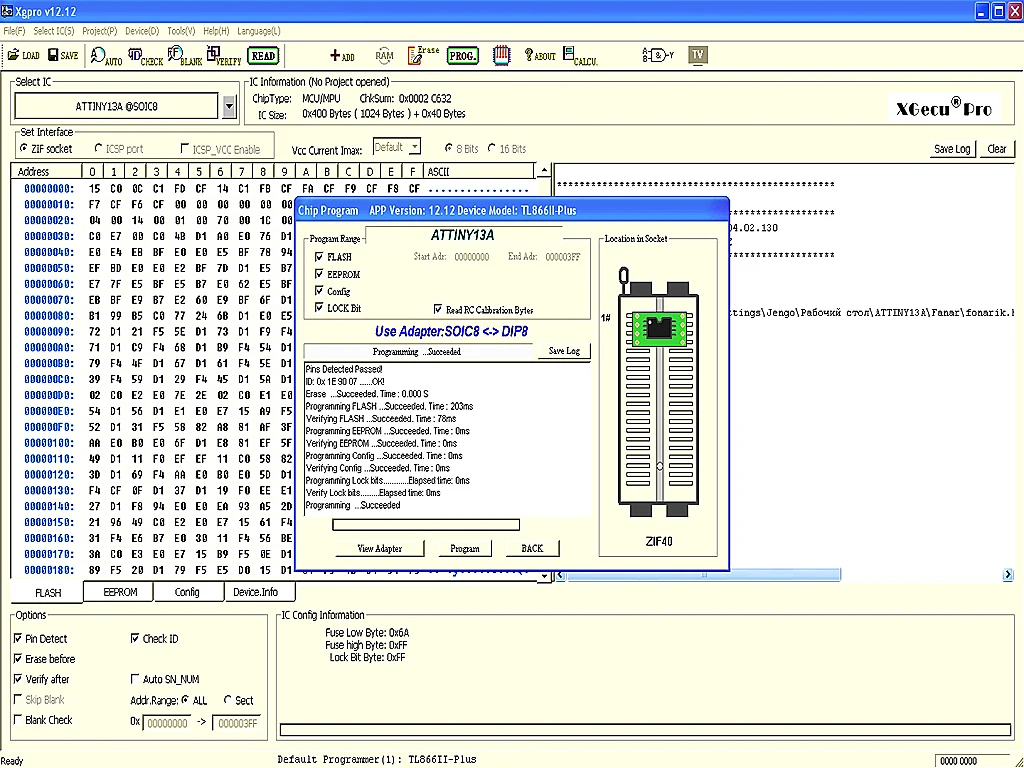
Task: Uncheck EEPROM in Program Range
Action: click(319, 274)
